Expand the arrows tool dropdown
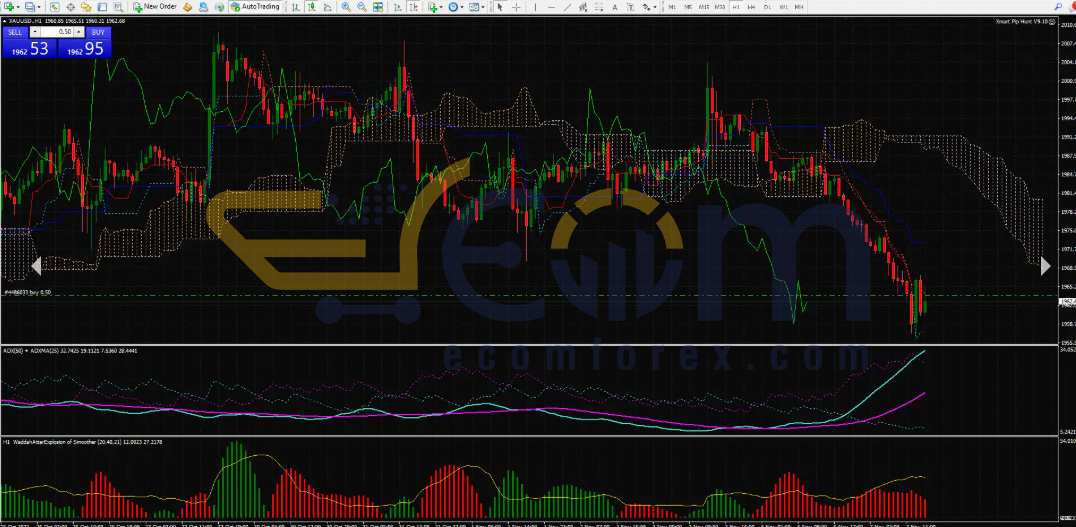The width and height of the screenshot is (1076, 527). click(x=655, y=7)
